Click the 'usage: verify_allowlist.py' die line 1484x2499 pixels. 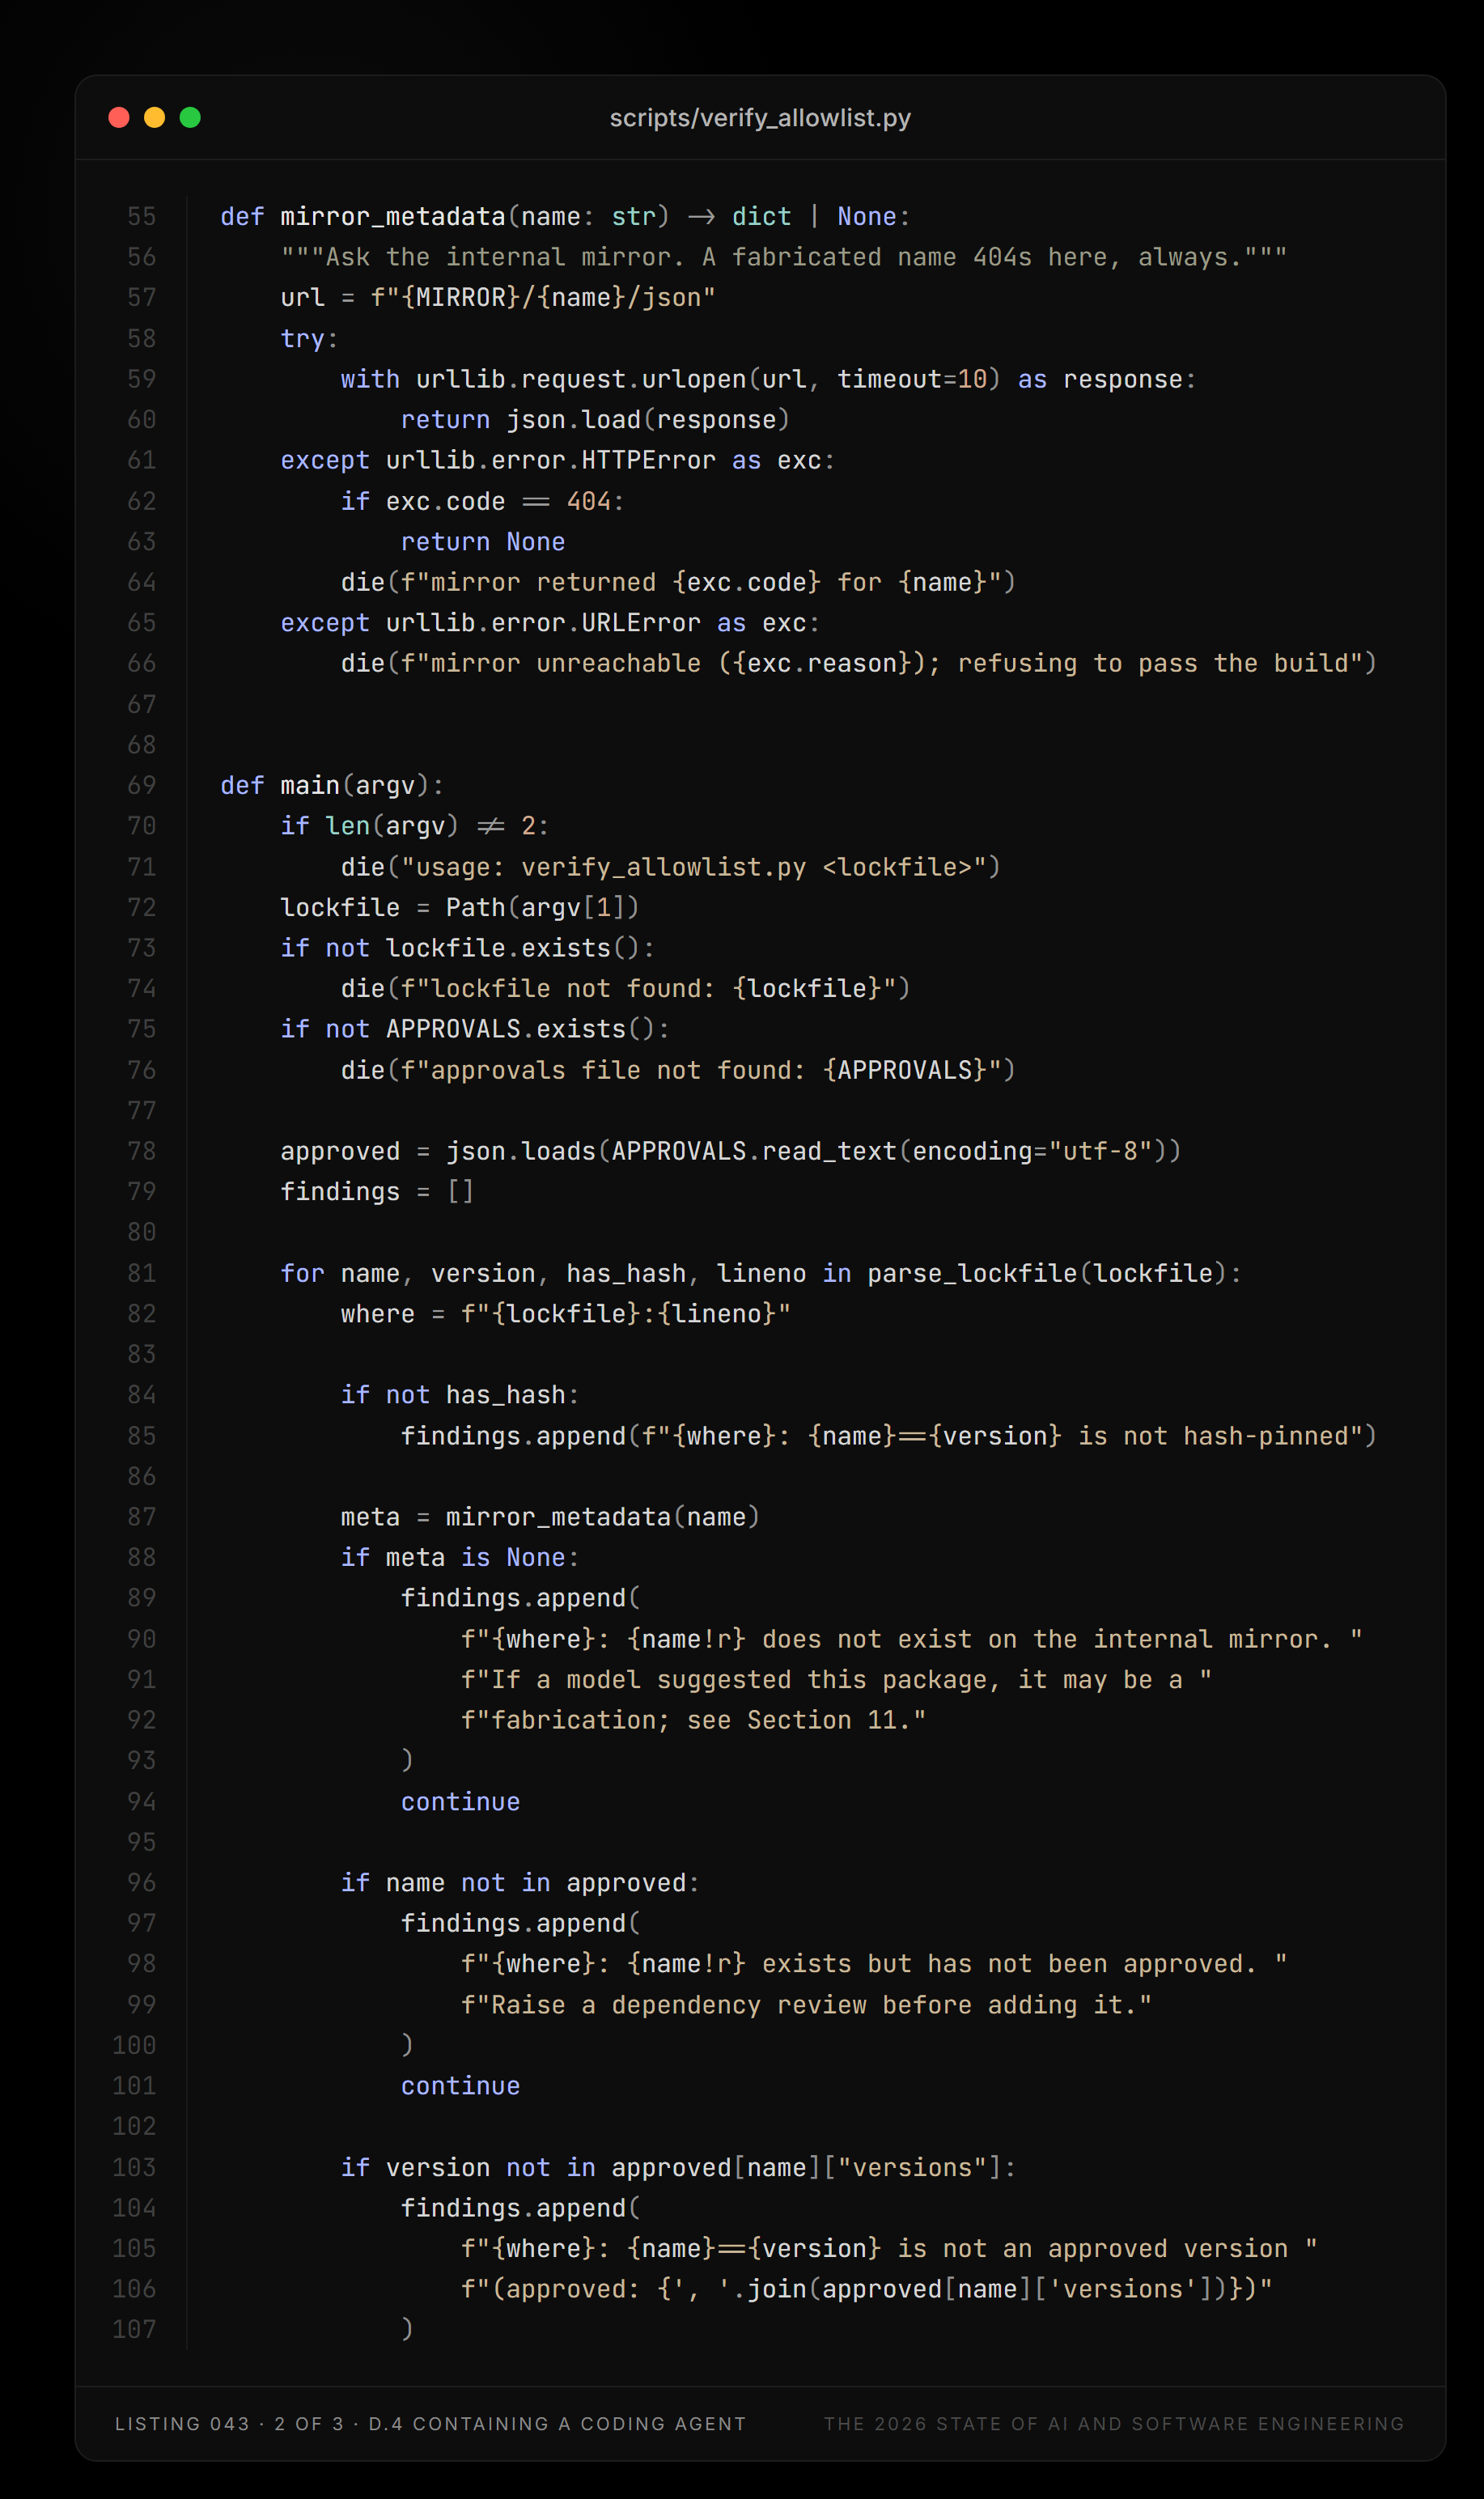(671, 867)
